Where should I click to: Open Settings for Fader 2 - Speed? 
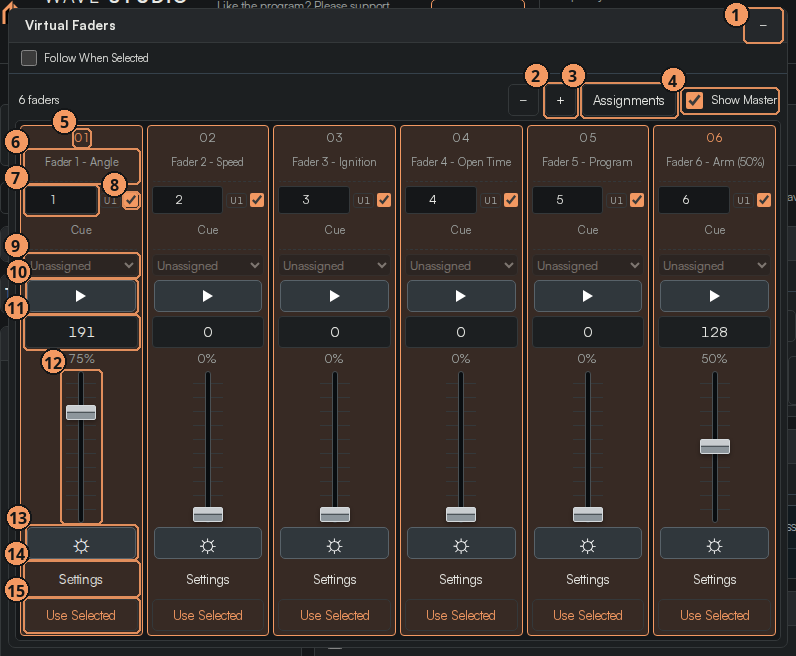click(x=208, y=579)
